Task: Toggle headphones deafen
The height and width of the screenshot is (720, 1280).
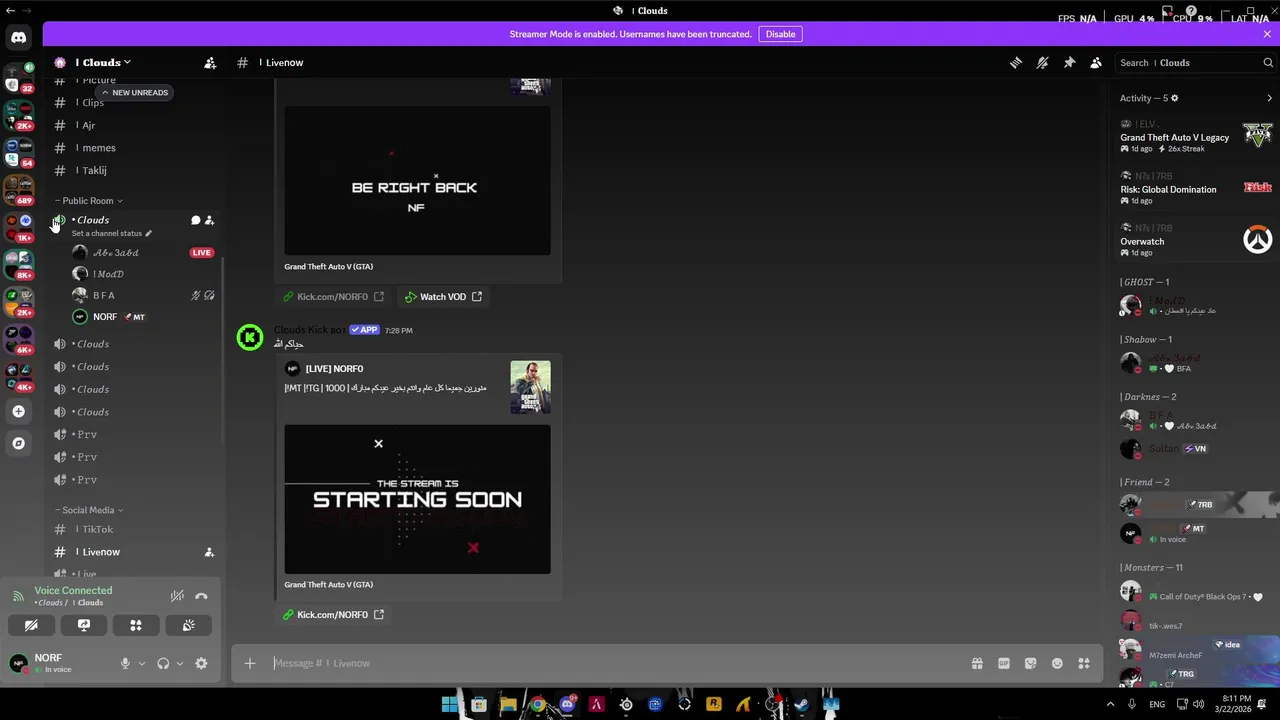Action: click(x=163, y=663)
